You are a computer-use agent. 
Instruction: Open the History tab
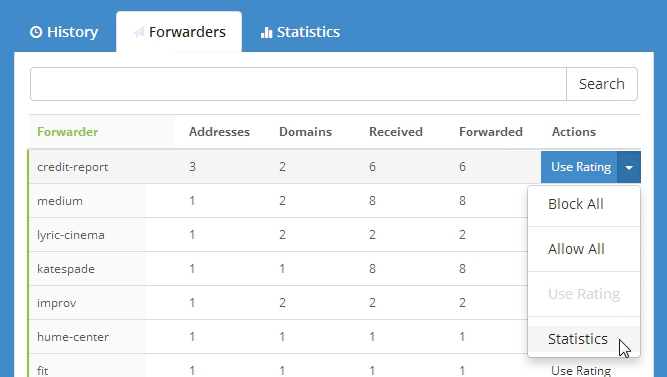pyautogui.click(x=64, y=32)
